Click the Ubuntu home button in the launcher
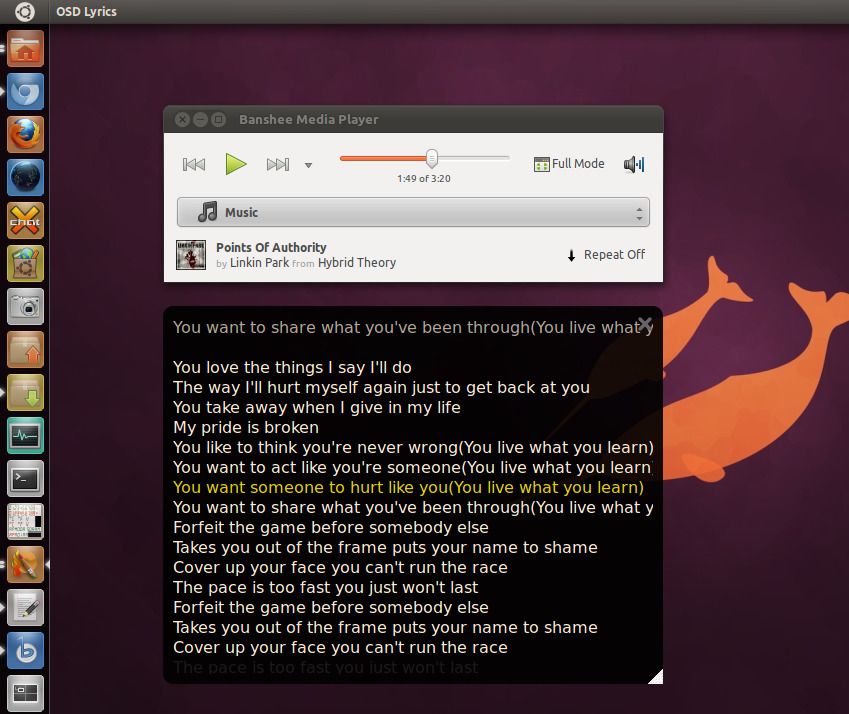The image size is (849, 714). (25, 48)
